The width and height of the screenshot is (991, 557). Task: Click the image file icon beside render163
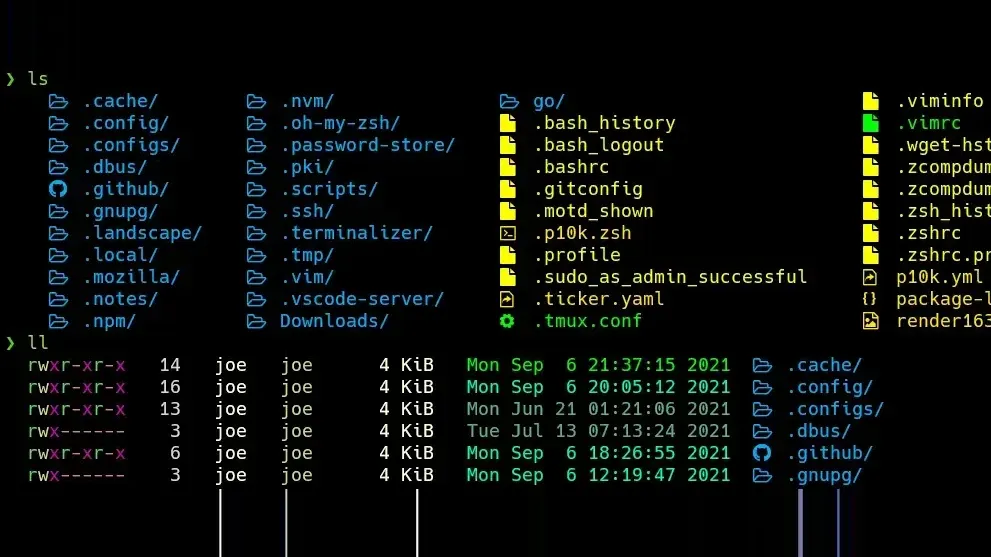tap(870, 321)
